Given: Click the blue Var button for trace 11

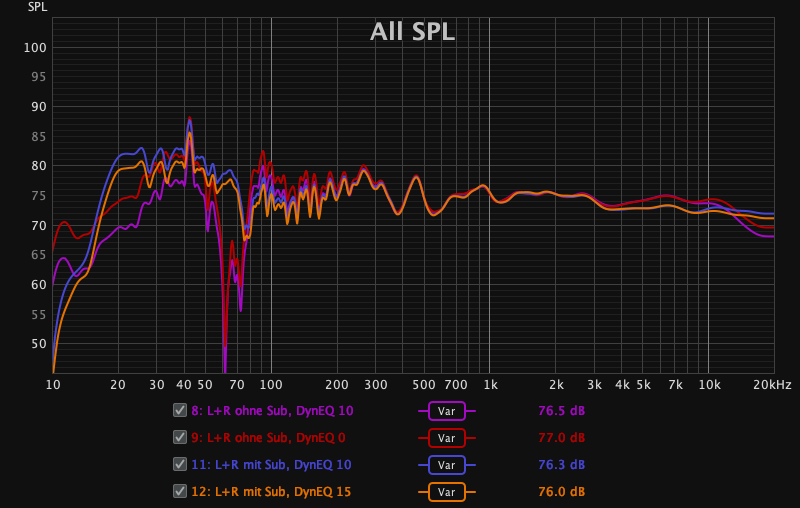Looking at the screenshot, I should click(x=447, y=465).
